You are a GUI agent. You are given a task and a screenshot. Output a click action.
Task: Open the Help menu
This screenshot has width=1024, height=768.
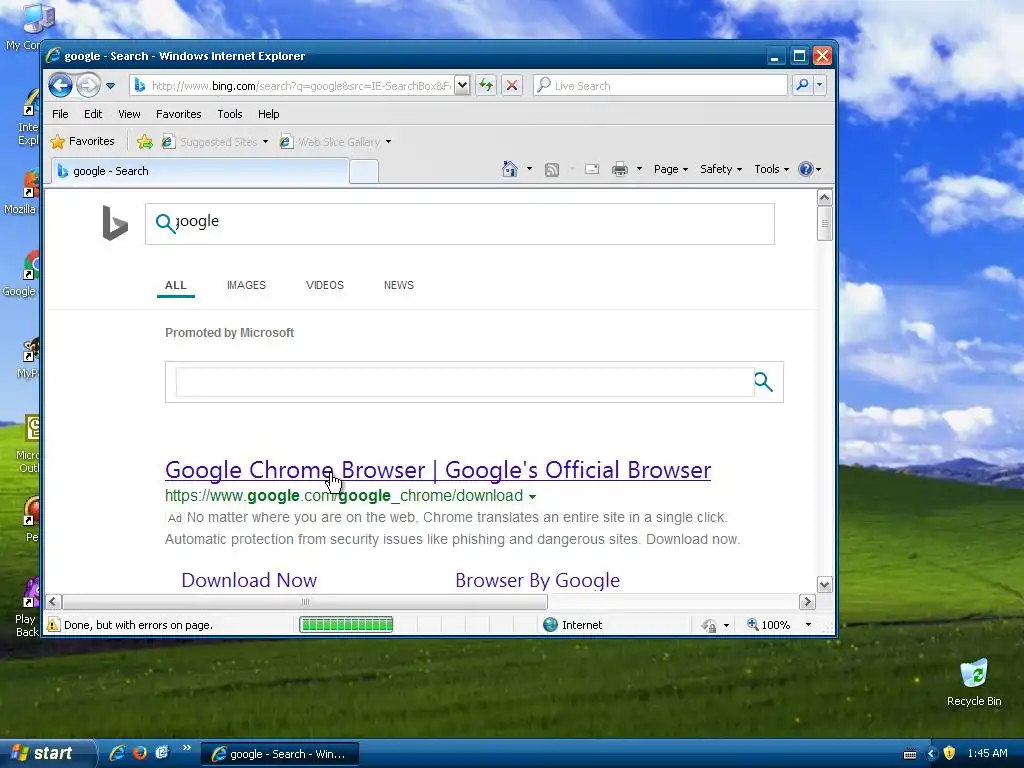tap(268, 114)
